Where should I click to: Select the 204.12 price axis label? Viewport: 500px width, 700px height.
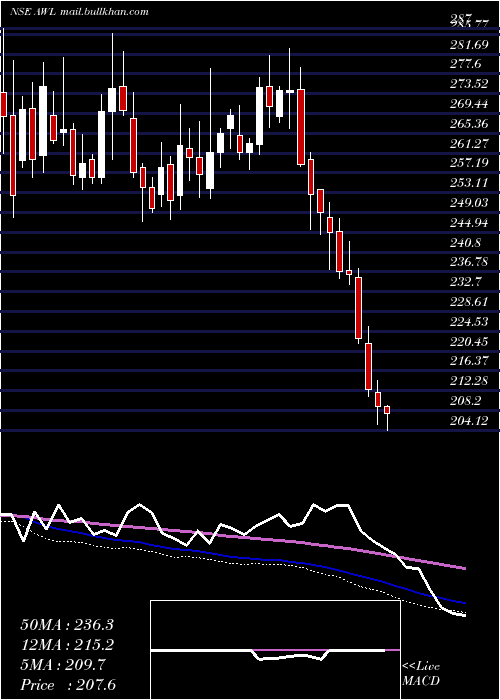(x=468, y=421)
